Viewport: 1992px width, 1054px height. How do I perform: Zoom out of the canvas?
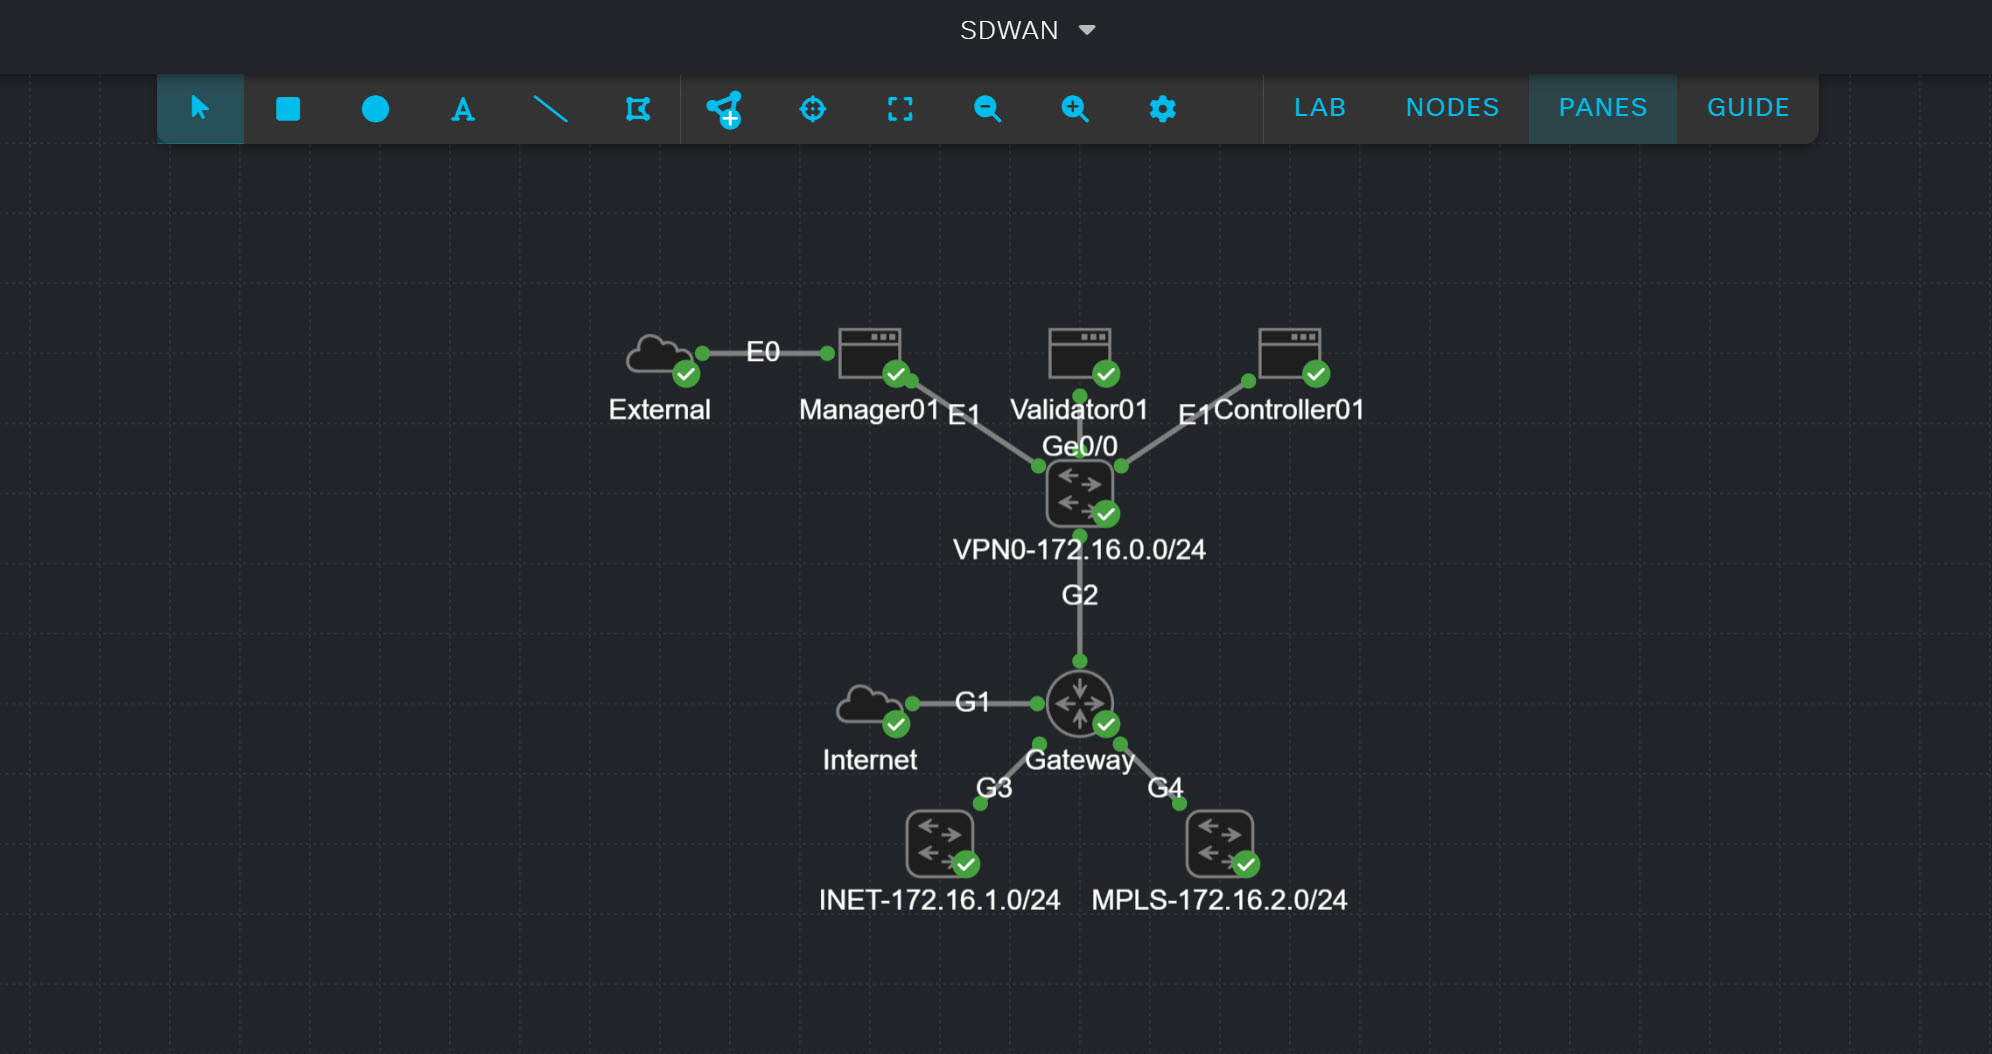(987, 108)
